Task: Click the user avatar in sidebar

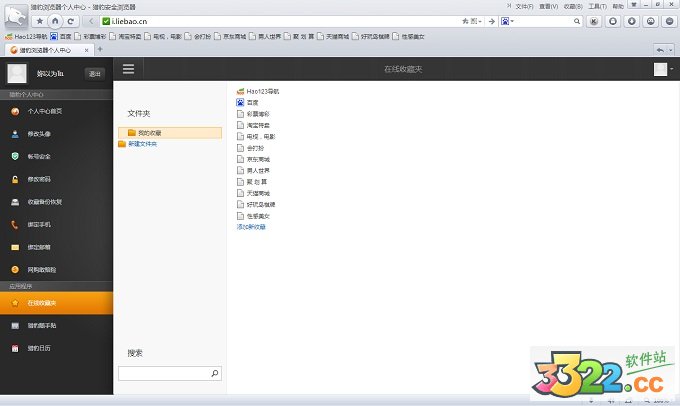Action: click(17, 73)
